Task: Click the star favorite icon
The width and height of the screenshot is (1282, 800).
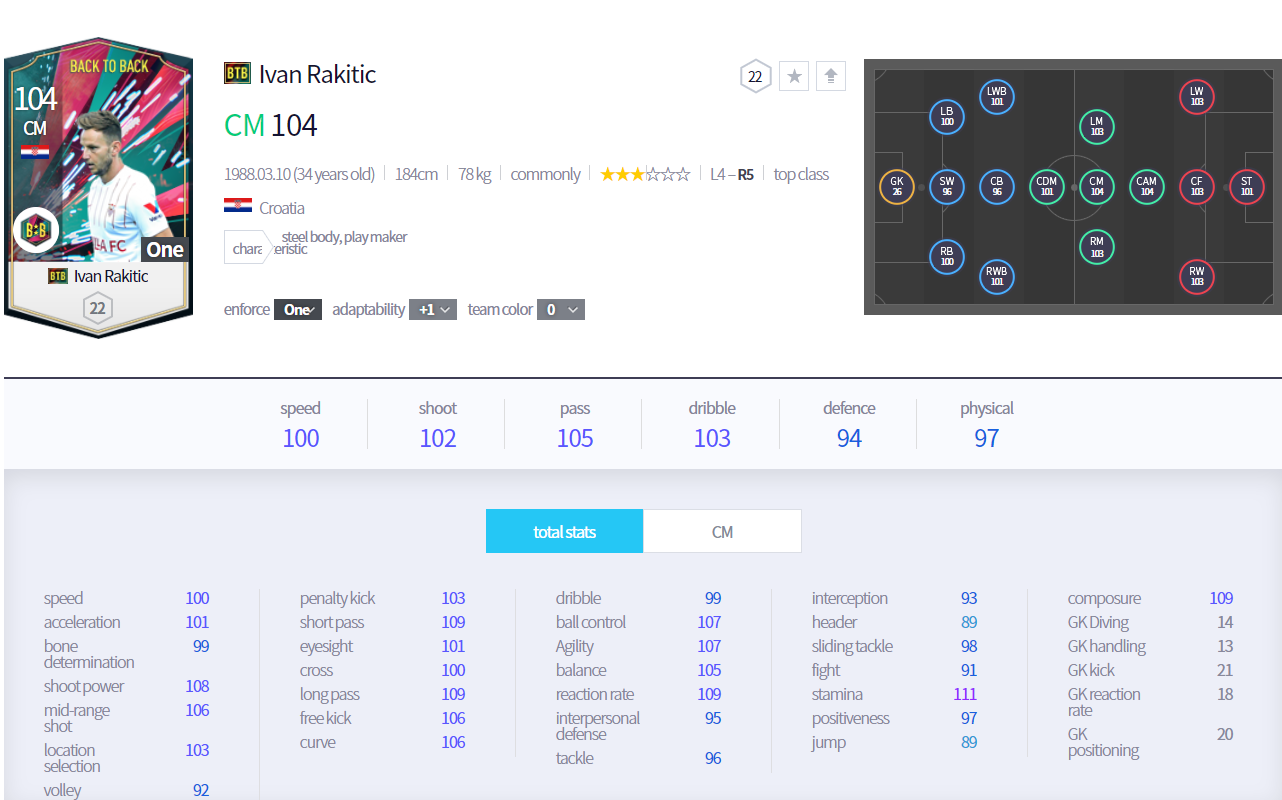Action: 794,76
